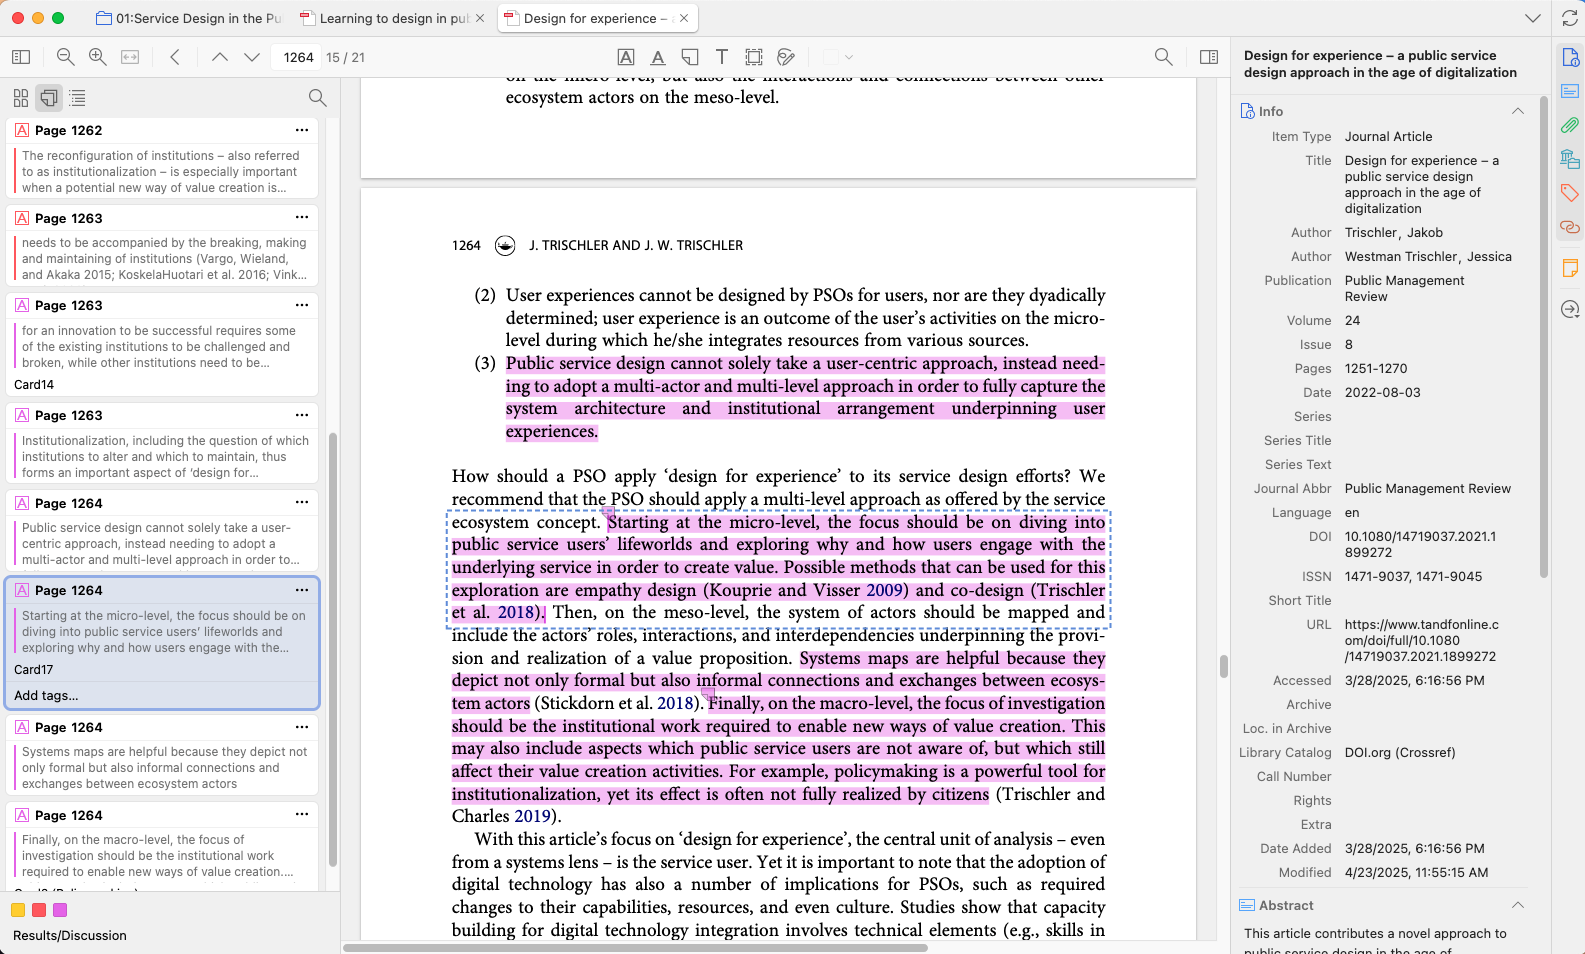Select the Draw/ink tool
This screenshot has width=1585, height=954.
point(786,57)
